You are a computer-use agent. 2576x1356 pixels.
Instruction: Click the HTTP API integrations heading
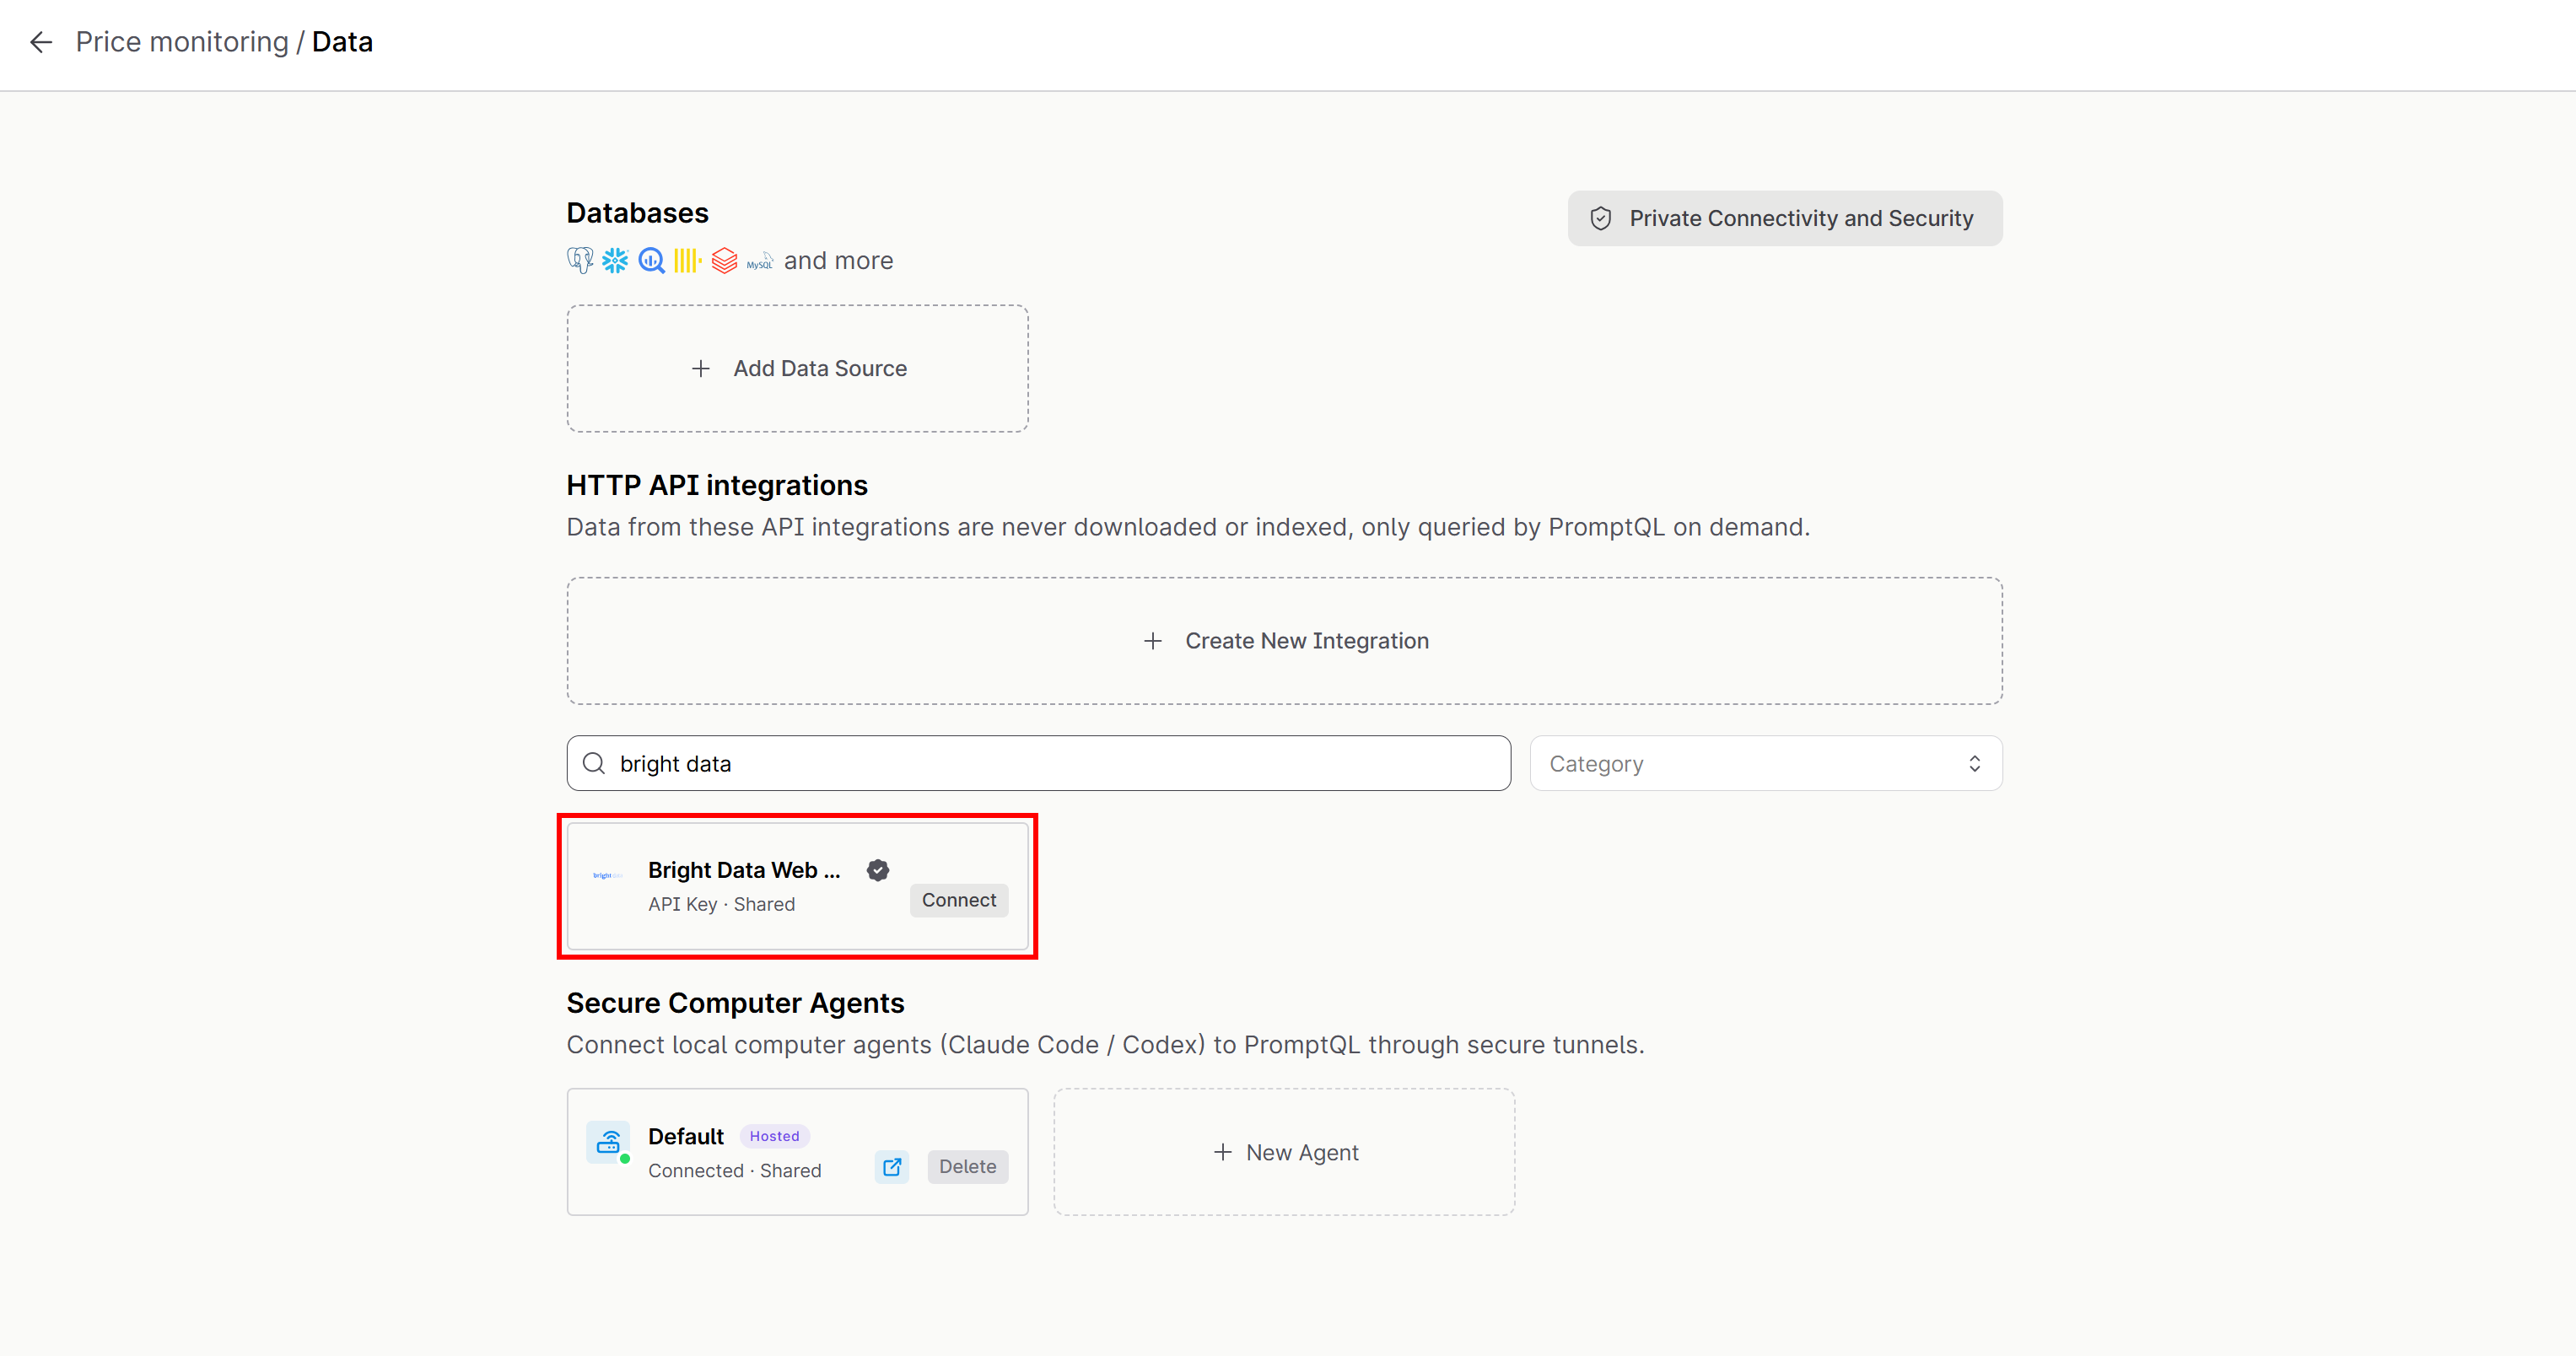(x=716, y=485)
